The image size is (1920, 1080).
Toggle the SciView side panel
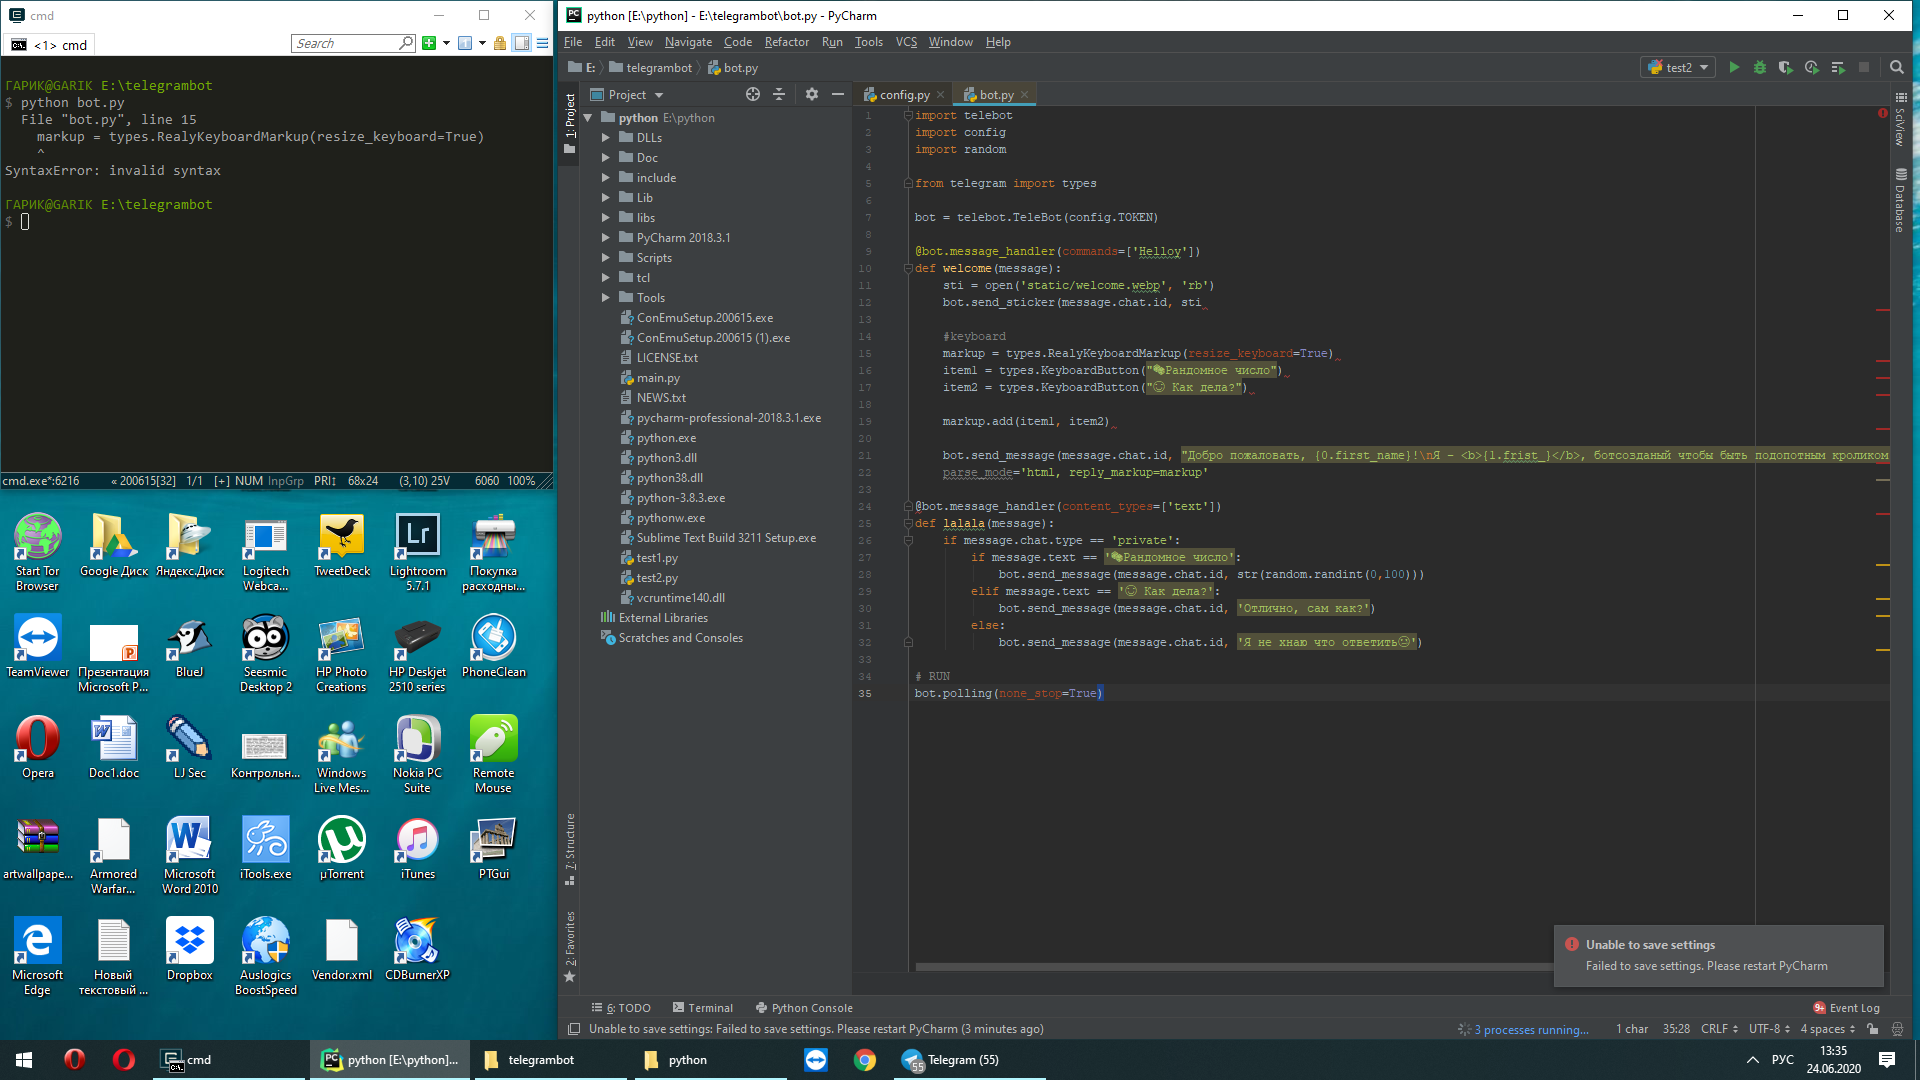[x=1900, y=120]
